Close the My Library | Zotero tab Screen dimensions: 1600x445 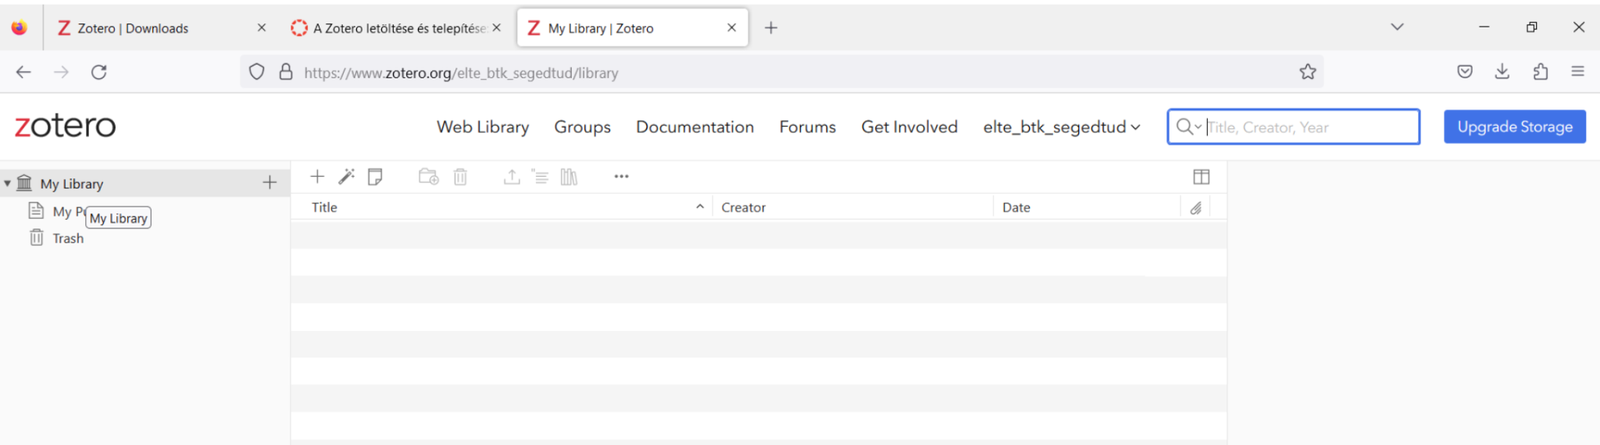[731, 28]
